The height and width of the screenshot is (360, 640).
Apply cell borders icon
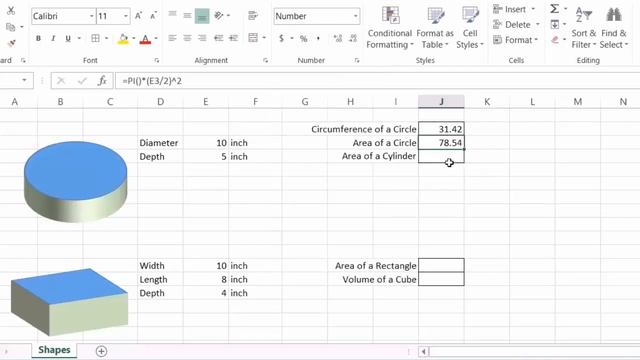(96, 38)
